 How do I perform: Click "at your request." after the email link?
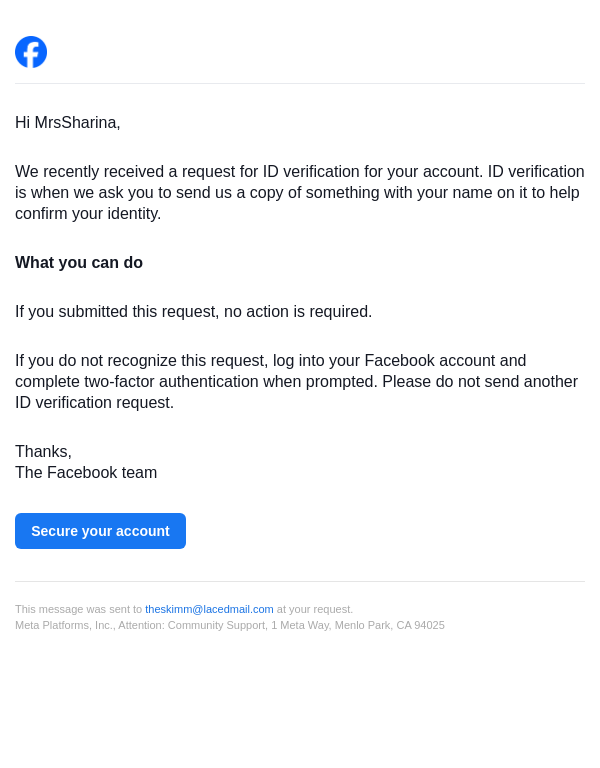point(315,609)
